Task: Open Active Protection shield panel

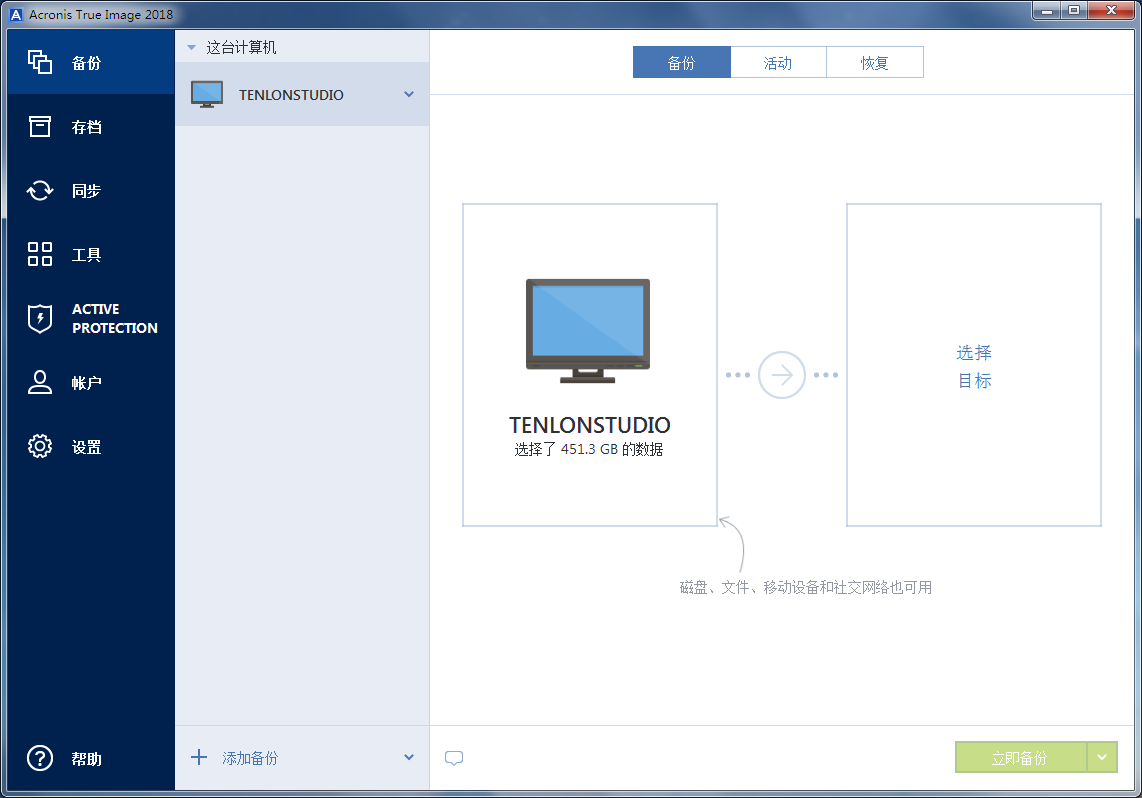Action: click(40, 318)
